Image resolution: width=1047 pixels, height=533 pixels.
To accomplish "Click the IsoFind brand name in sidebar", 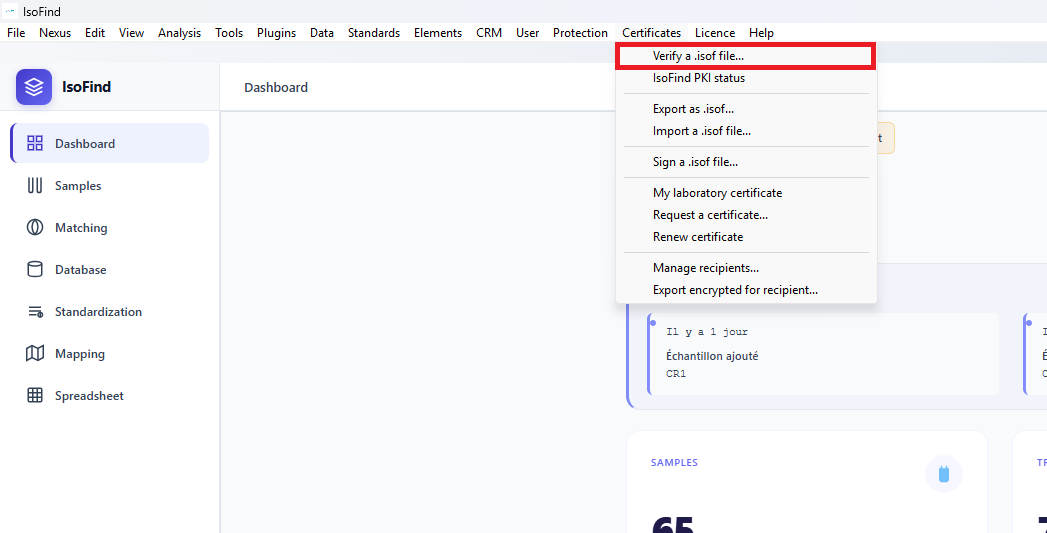I will (87, 87).
